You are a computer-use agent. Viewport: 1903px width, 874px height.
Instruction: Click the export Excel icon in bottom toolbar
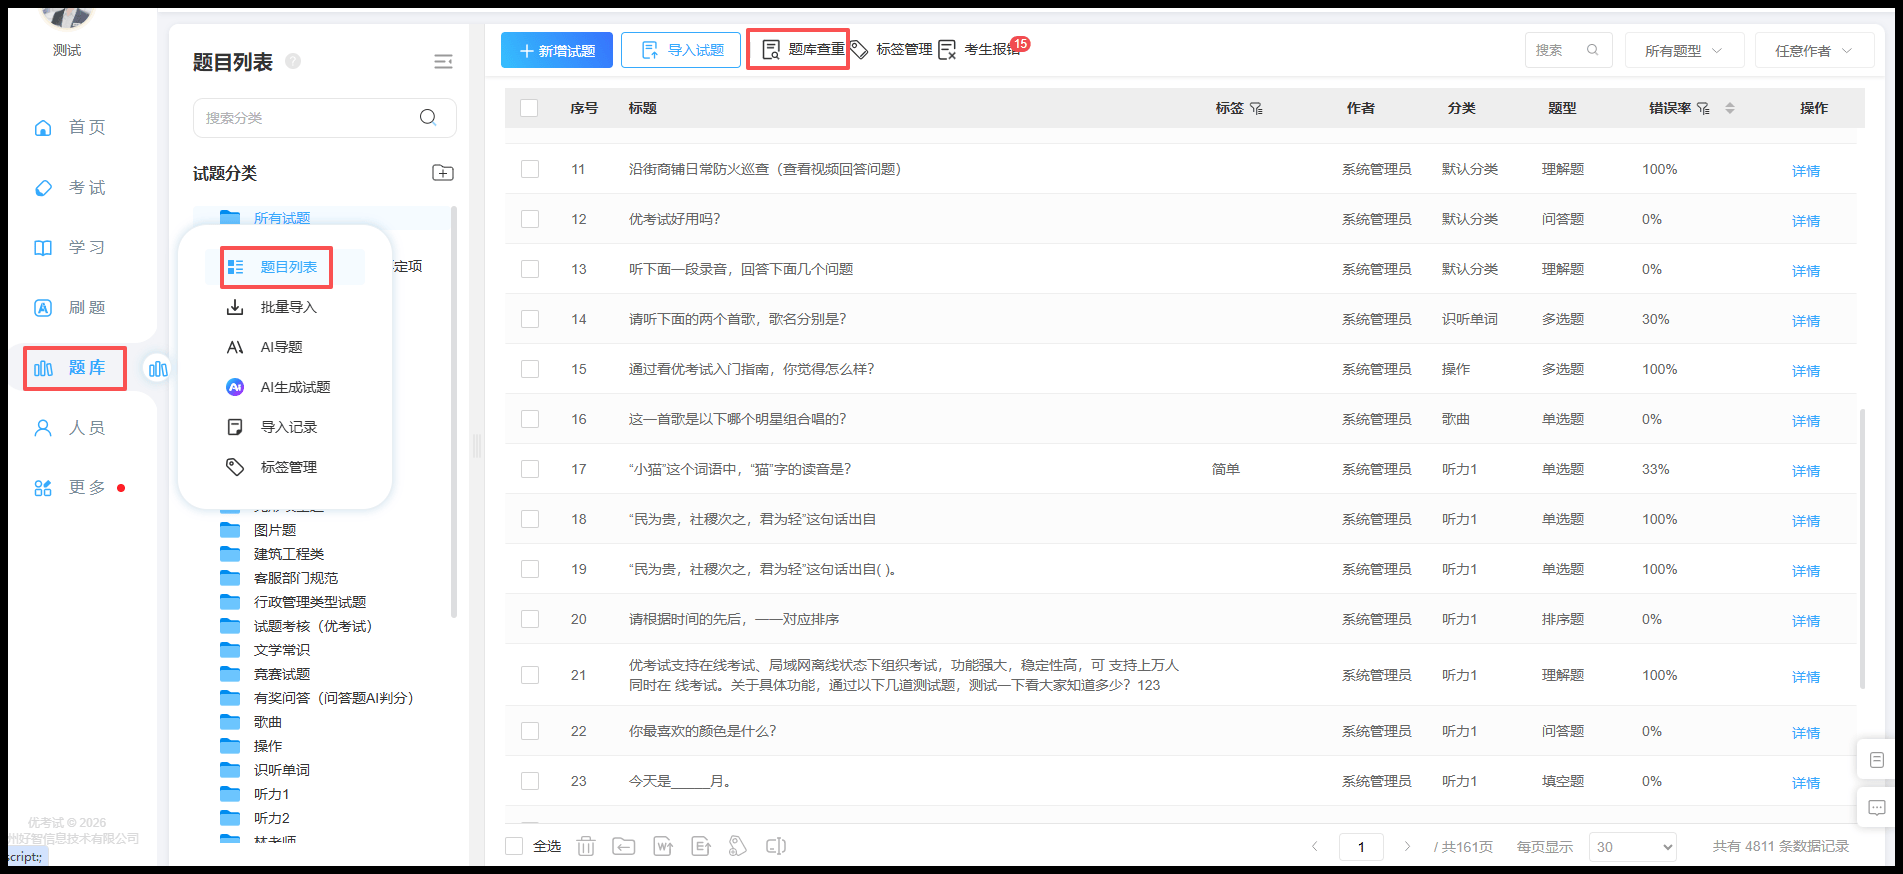pyautogui.click(x=701, y=847)
